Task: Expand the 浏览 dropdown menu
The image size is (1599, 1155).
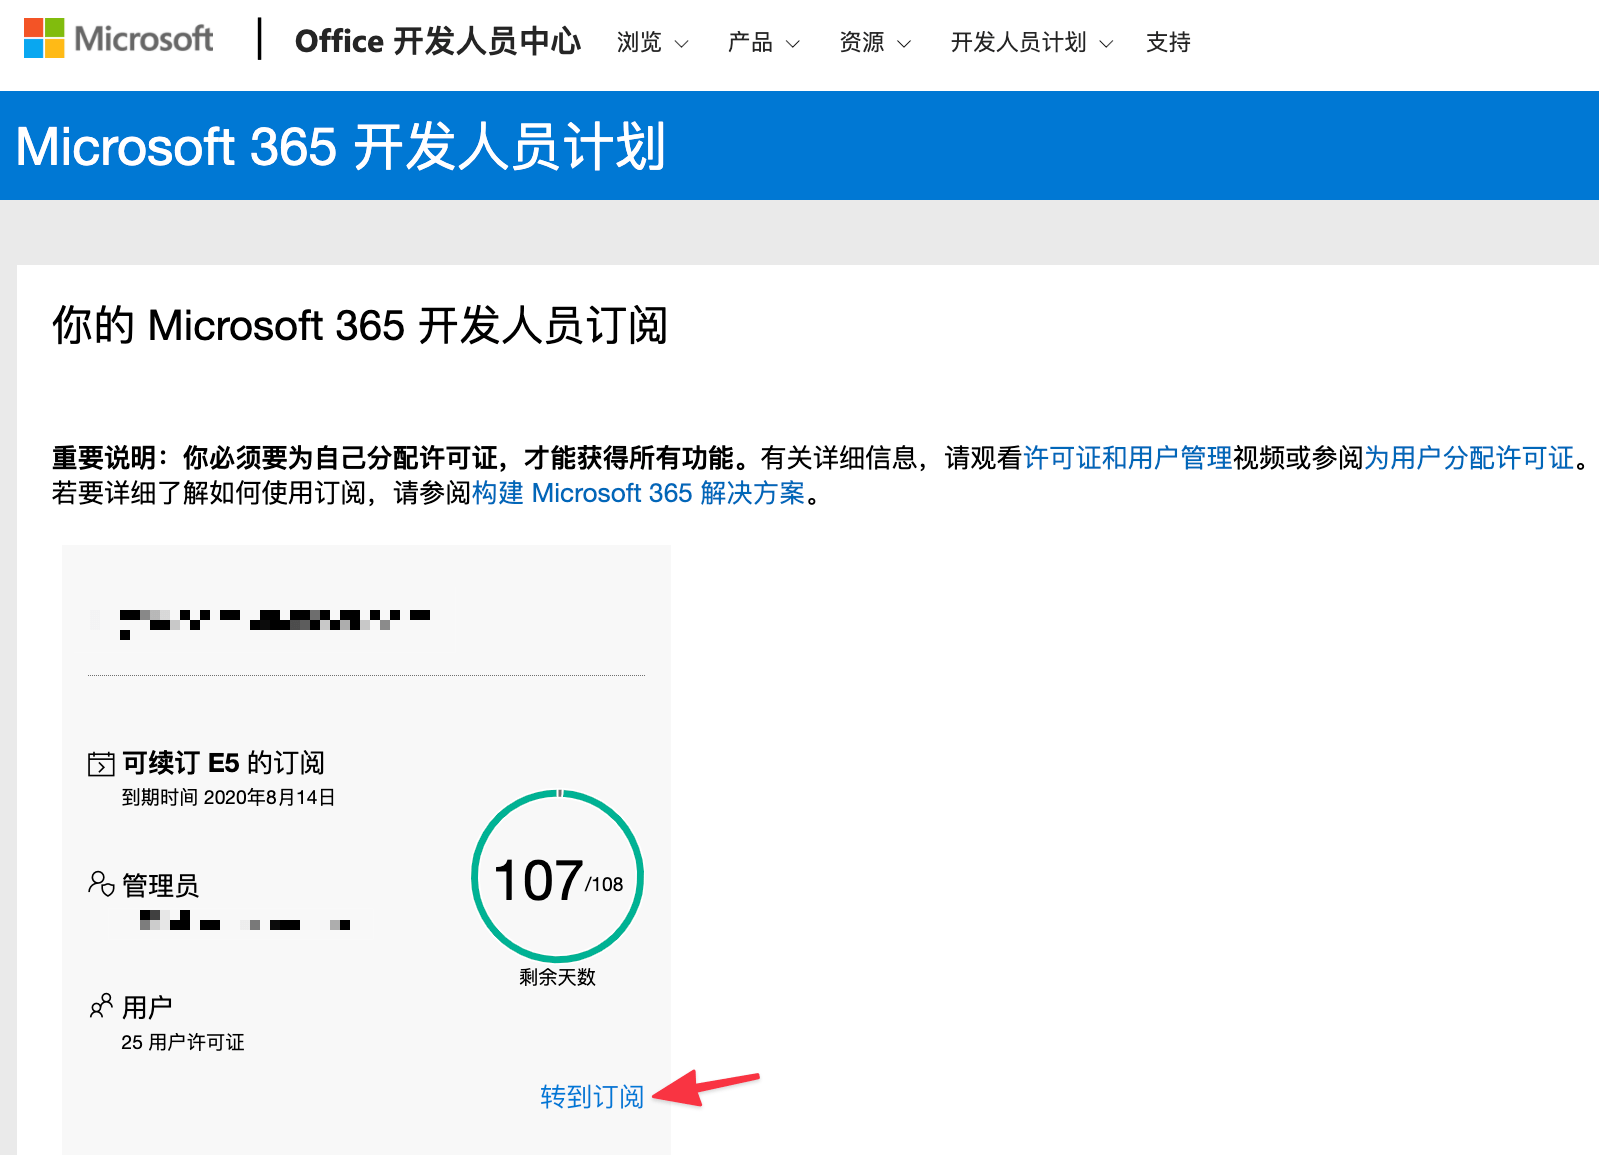Action: point(652,42)
